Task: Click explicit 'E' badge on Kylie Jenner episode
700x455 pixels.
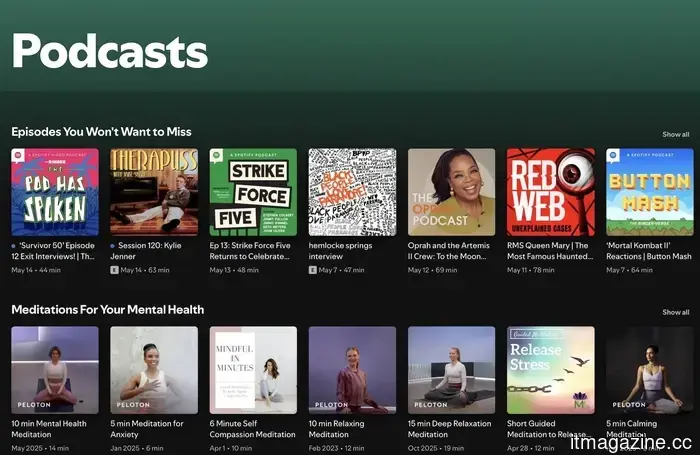Action: [114, 270]
